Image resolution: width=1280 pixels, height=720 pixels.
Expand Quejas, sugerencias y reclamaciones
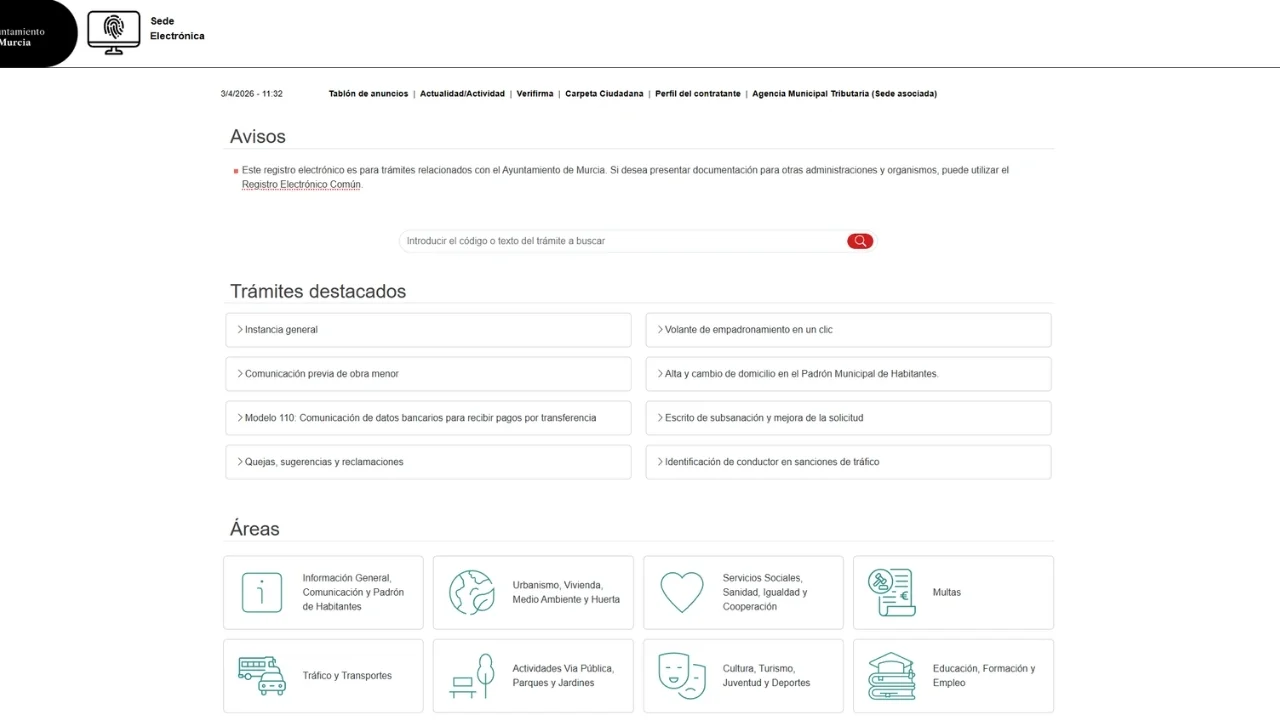(x=428, y=462)
